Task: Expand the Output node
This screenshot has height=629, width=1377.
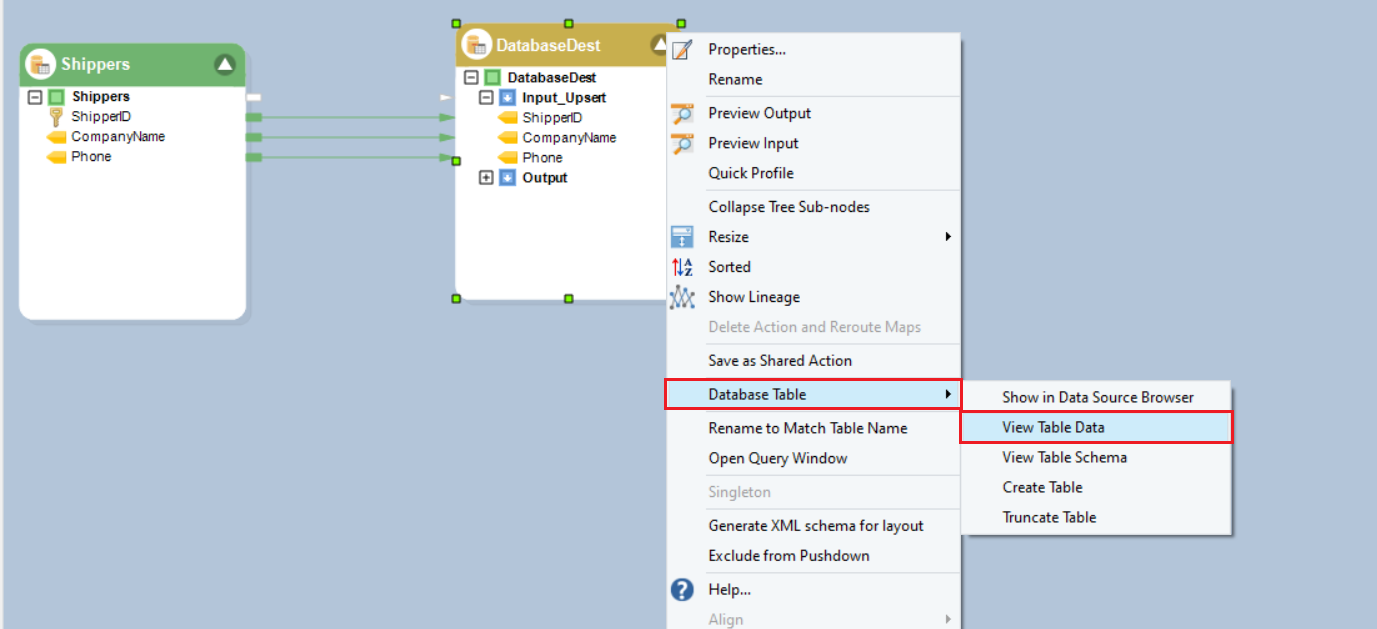Action: pos(486,177)
